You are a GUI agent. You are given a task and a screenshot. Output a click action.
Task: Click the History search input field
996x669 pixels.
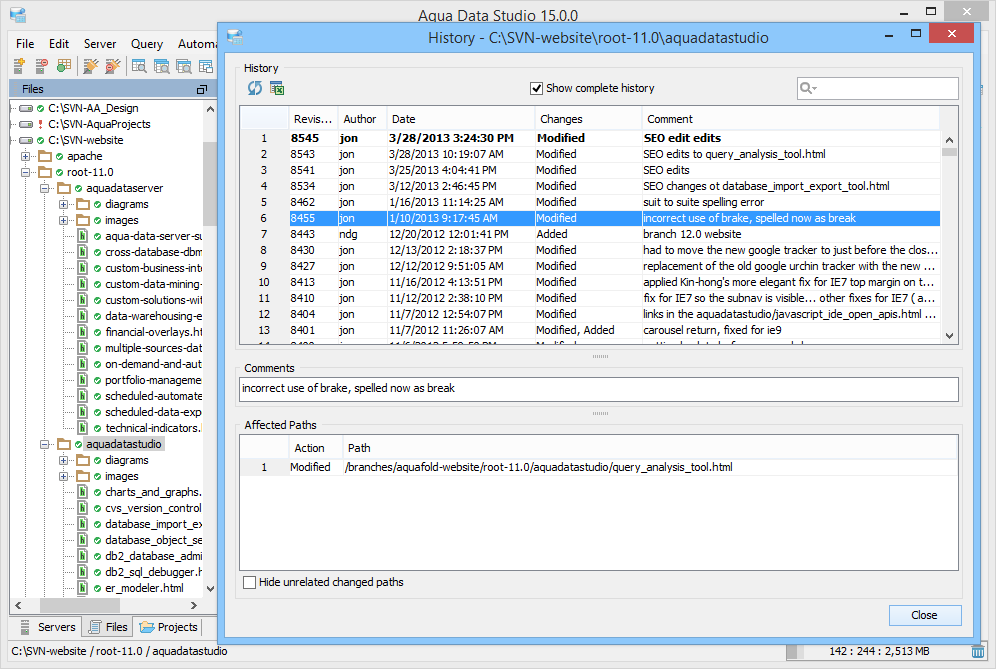coord(878,88)
